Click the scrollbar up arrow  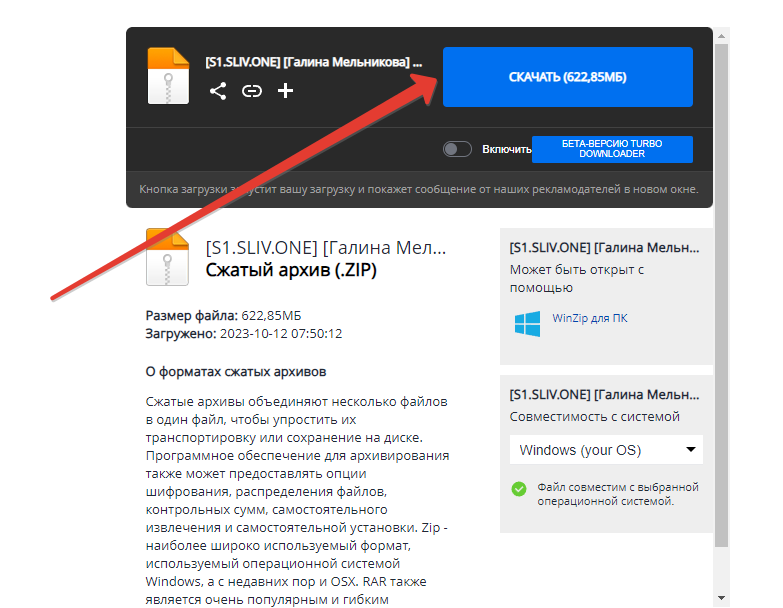[721, 36]
